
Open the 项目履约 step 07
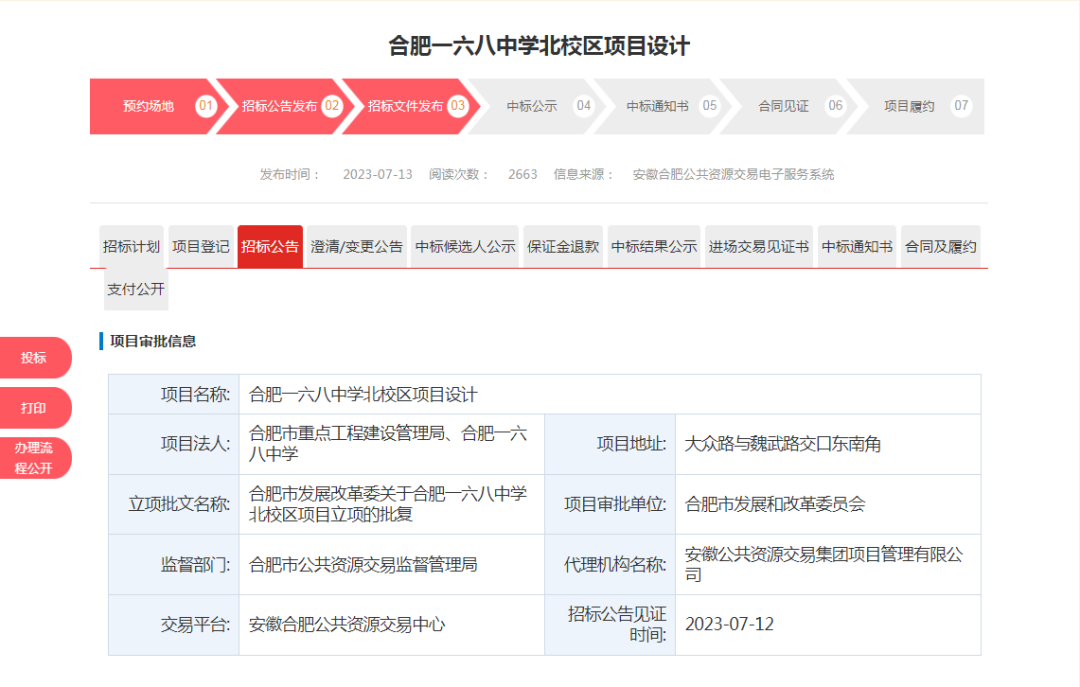pos(916,106)
